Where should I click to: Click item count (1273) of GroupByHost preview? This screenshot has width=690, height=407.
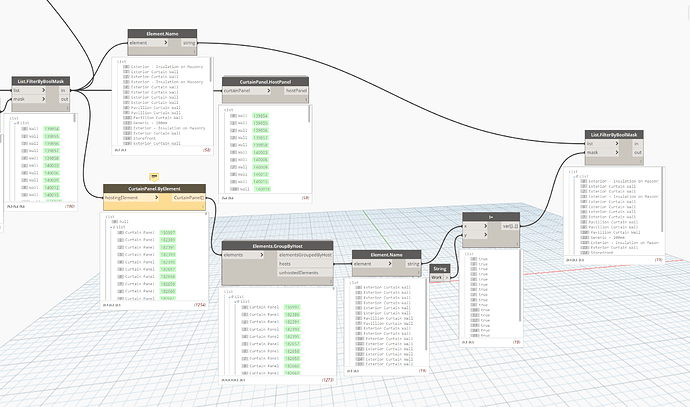pos(327,380)
